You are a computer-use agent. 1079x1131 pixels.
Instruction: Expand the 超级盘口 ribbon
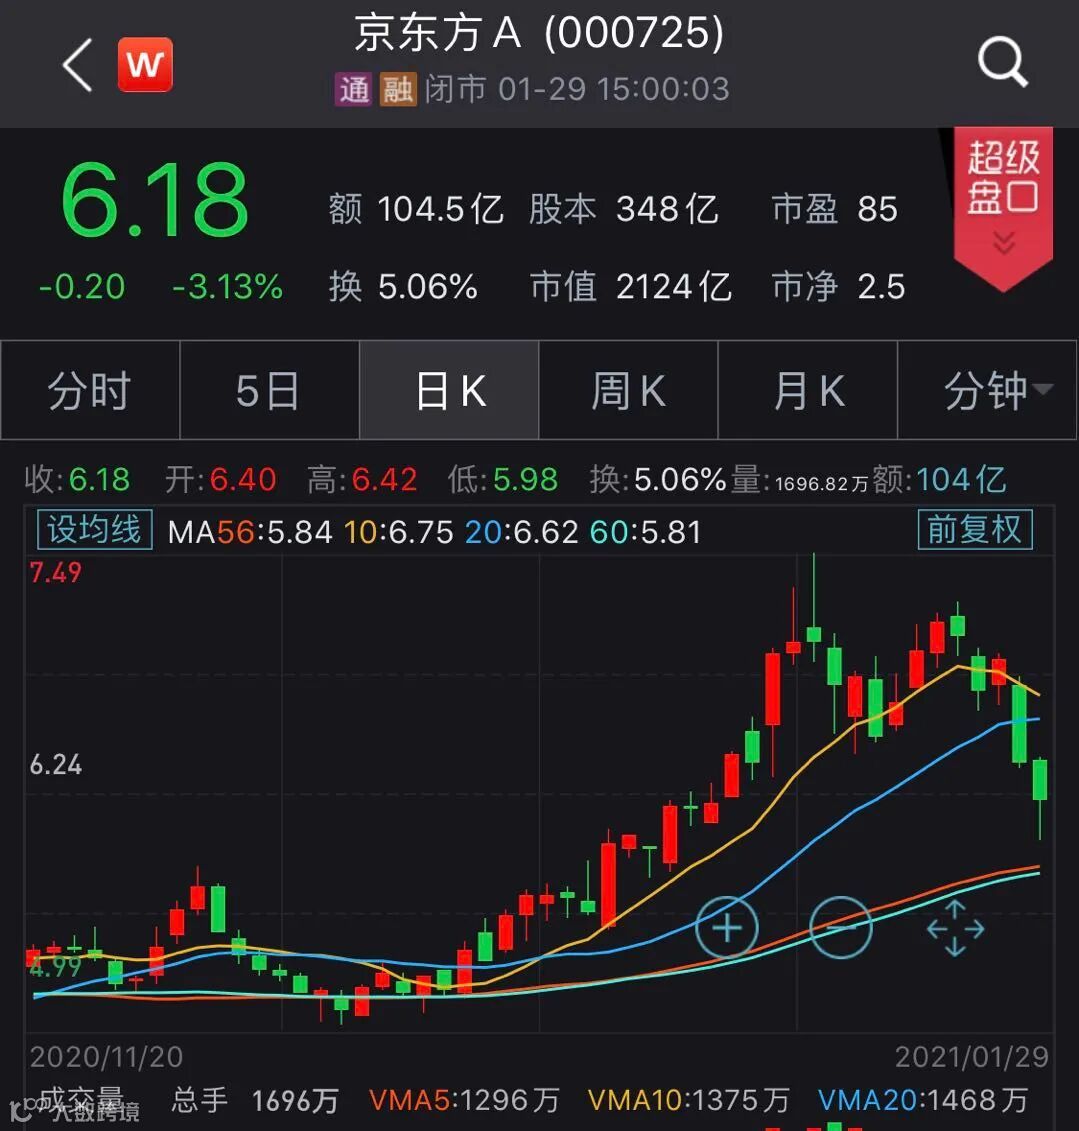click(1003, 208)
